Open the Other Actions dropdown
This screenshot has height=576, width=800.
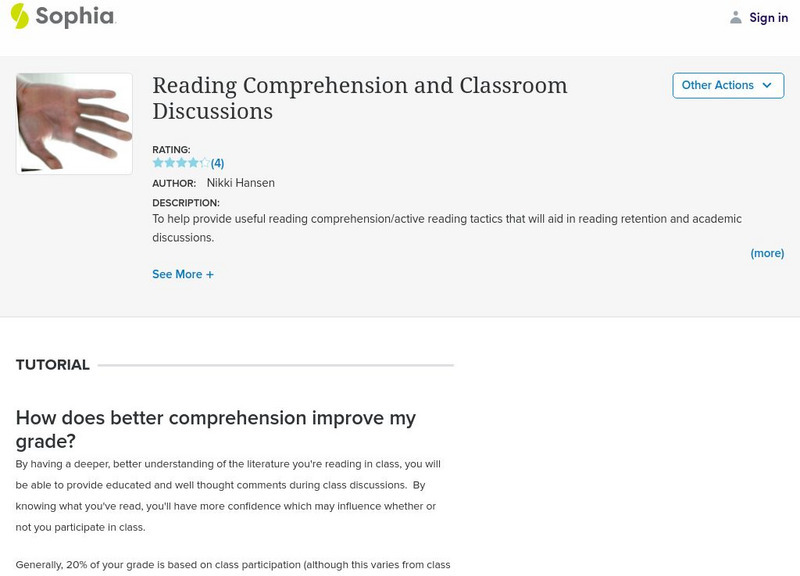pyautogui.click(x=718, y=86)
